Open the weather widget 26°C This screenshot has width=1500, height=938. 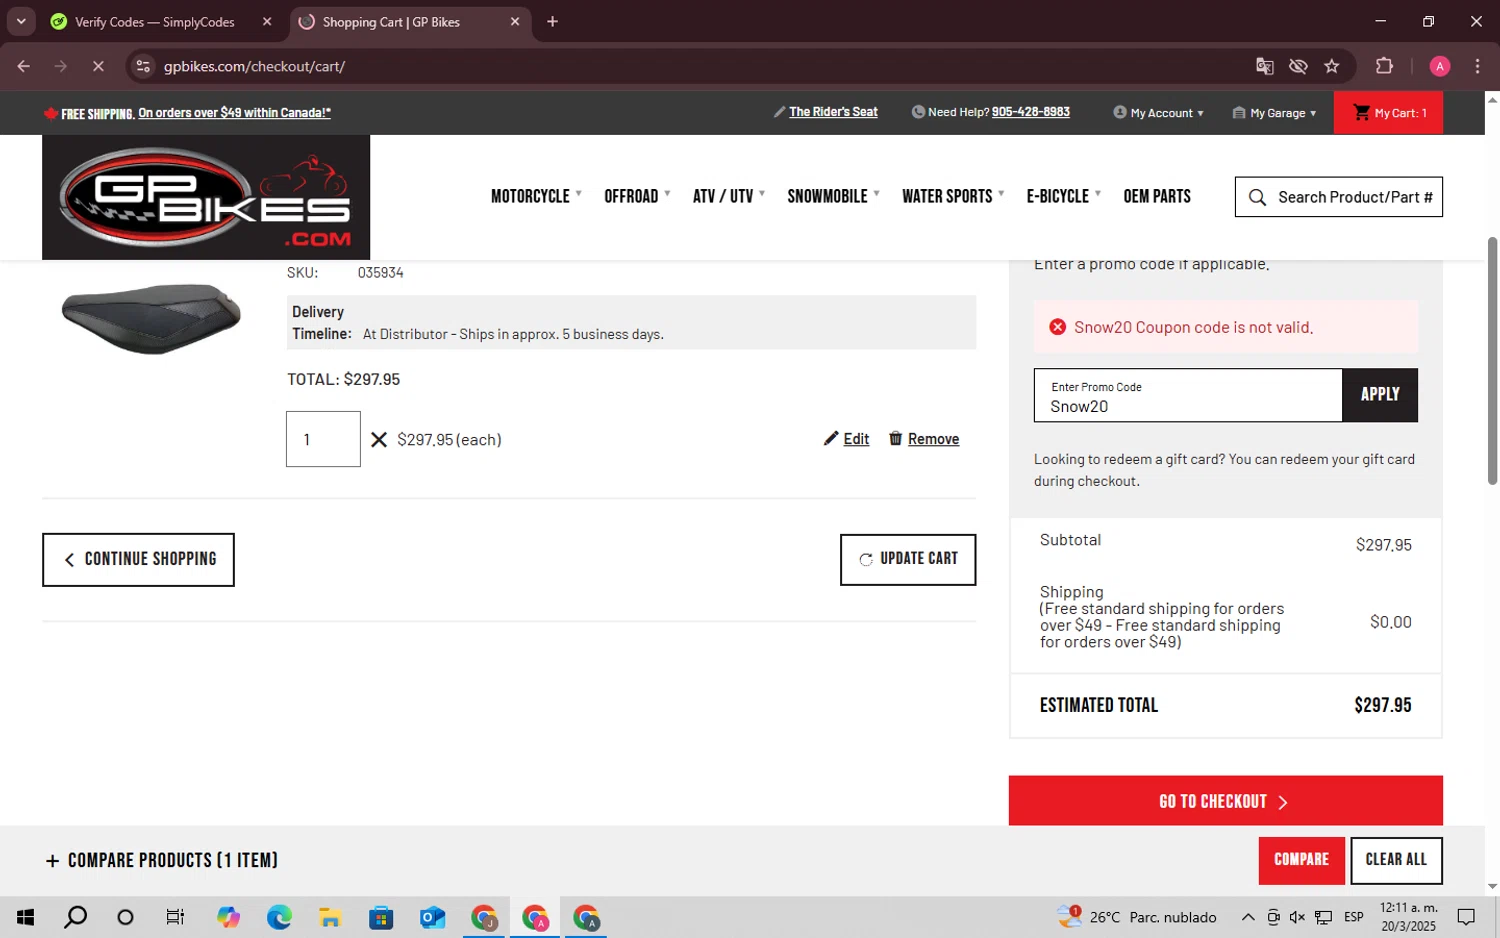(x=1137, y=917)
